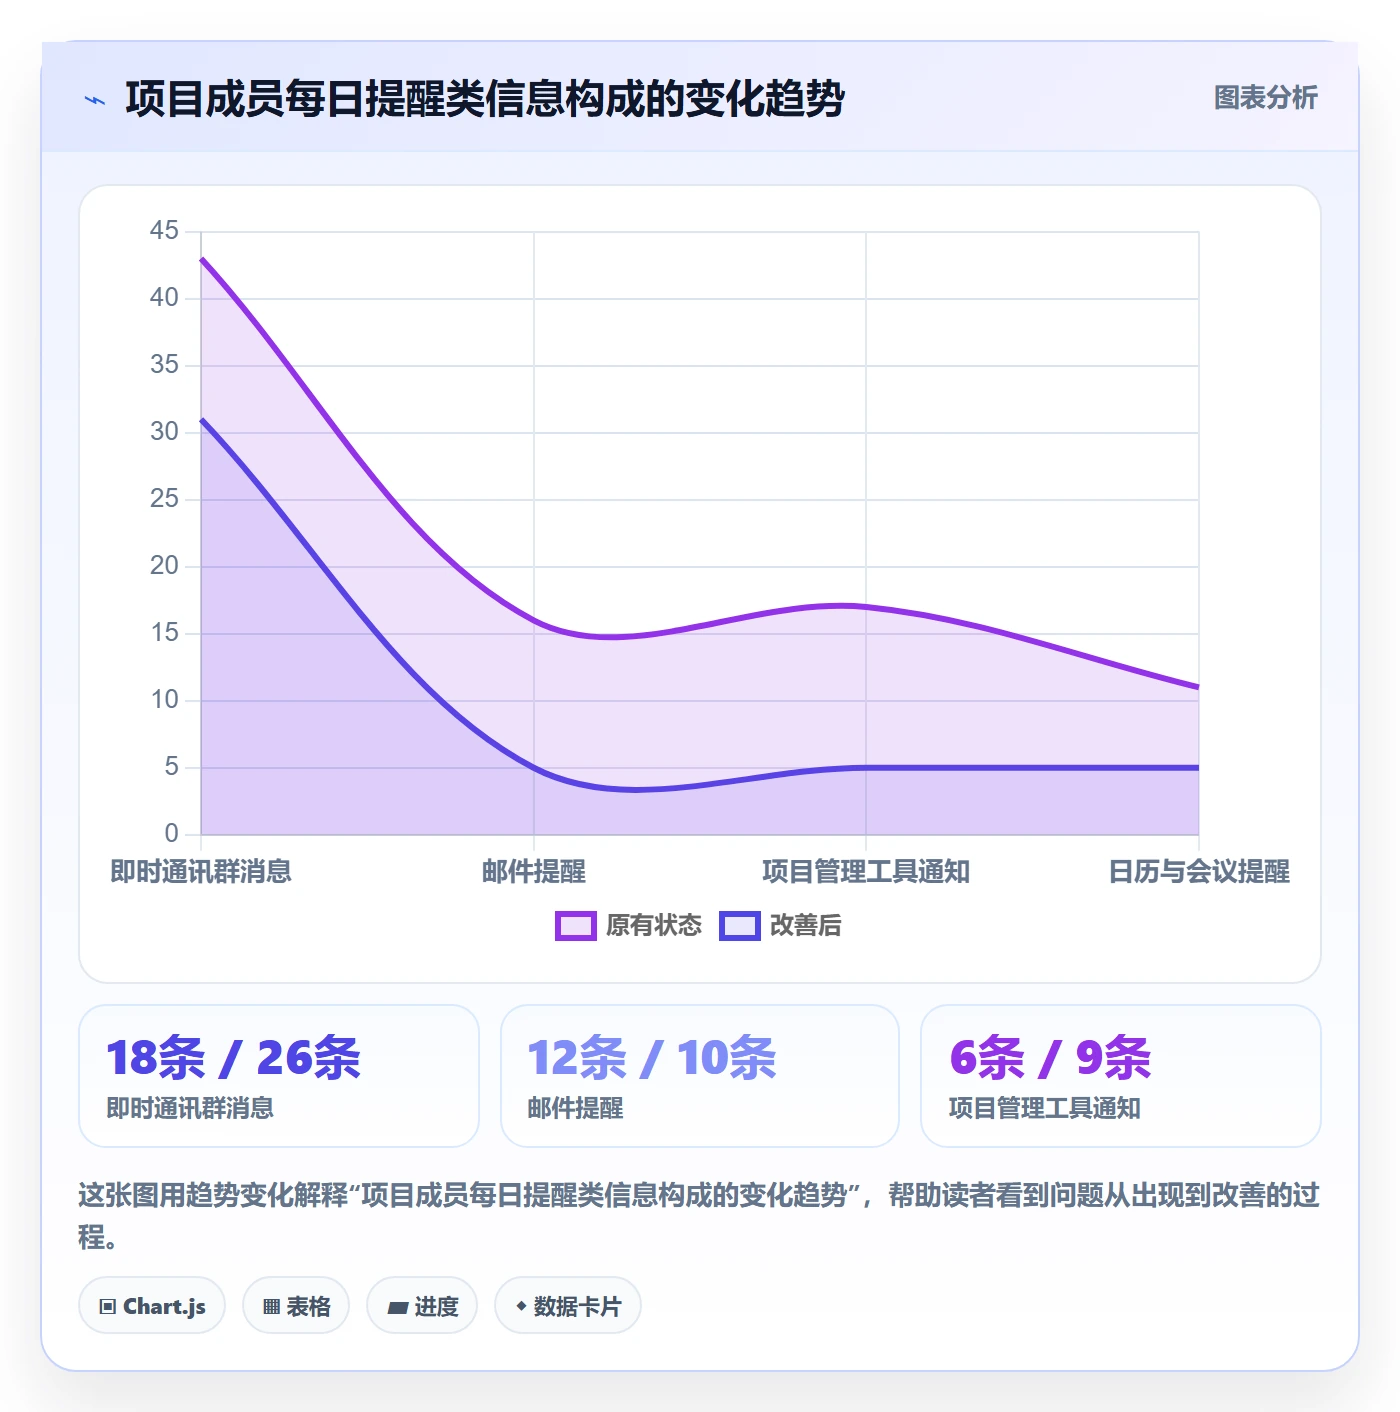
Task: Click the 项目管理工具通知 caption in third card
Action: point(1045,1108)
